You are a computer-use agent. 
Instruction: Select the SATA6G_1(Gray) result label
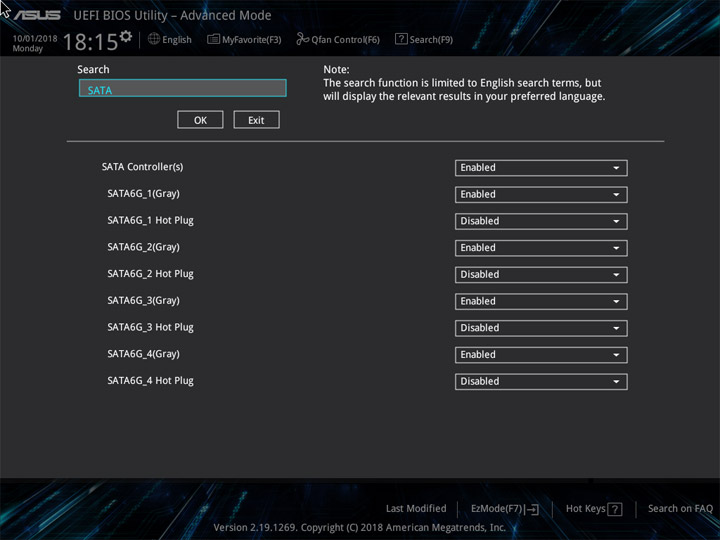(143, 194)
